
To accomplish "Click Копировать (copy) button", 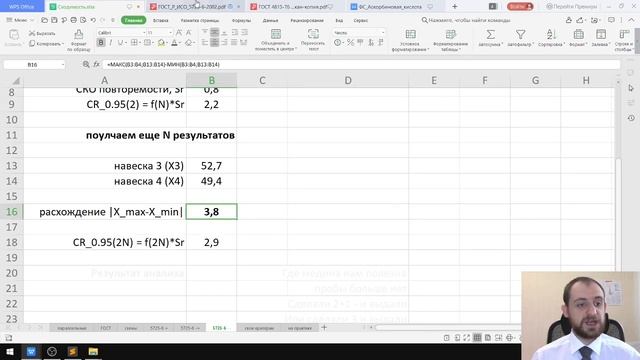I will 46,44.
